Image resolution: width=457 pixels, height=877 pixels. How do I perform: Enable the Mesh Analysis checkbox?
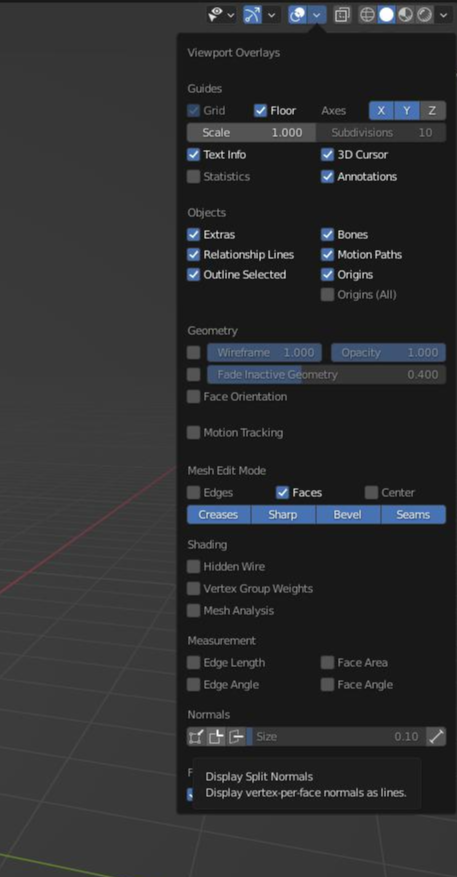(x=194, y=611)
